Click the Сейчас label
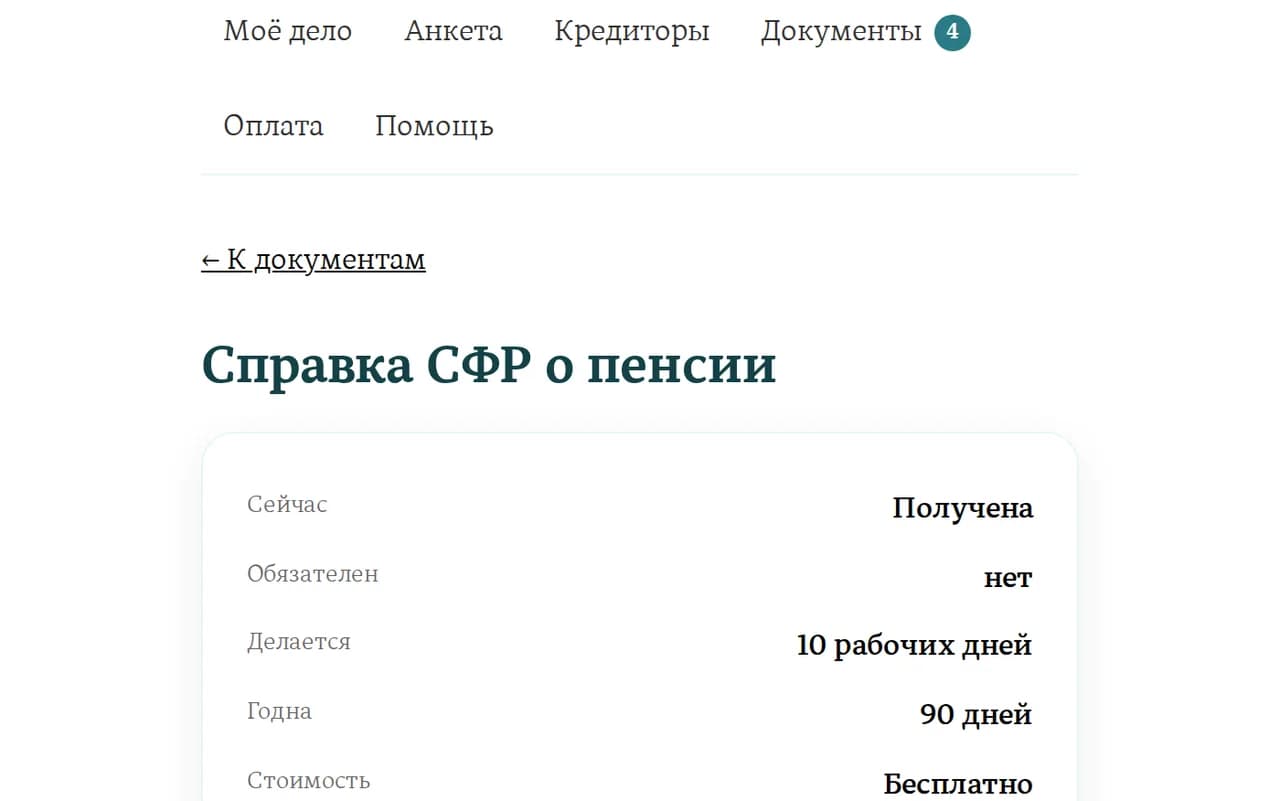Screen dimensions: 1280x801 pos(287,504)
